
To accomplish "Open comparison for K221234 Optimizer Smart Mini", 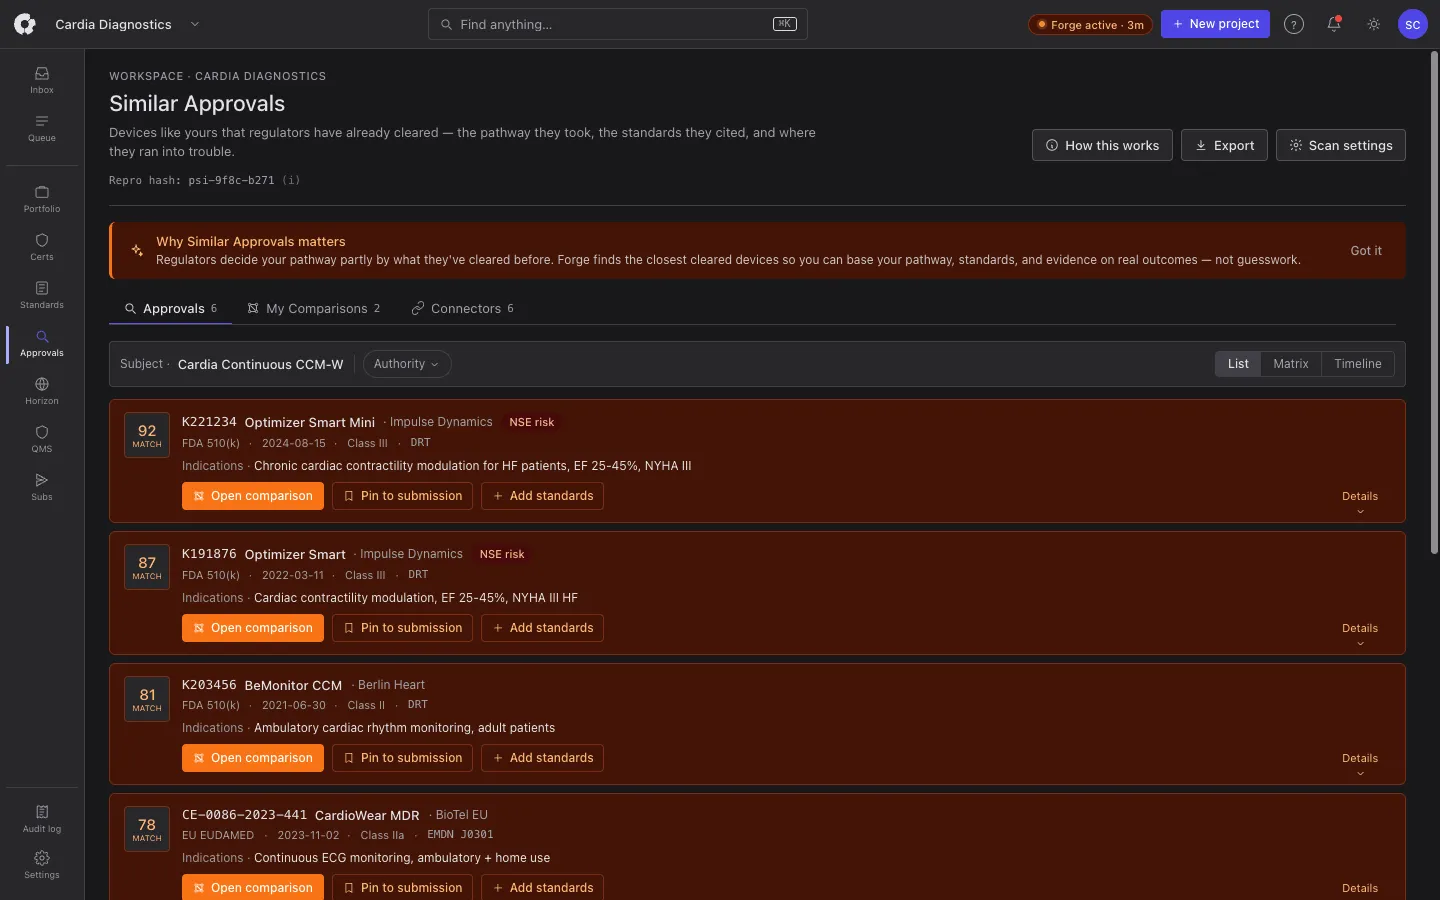I will coord(253,496).
